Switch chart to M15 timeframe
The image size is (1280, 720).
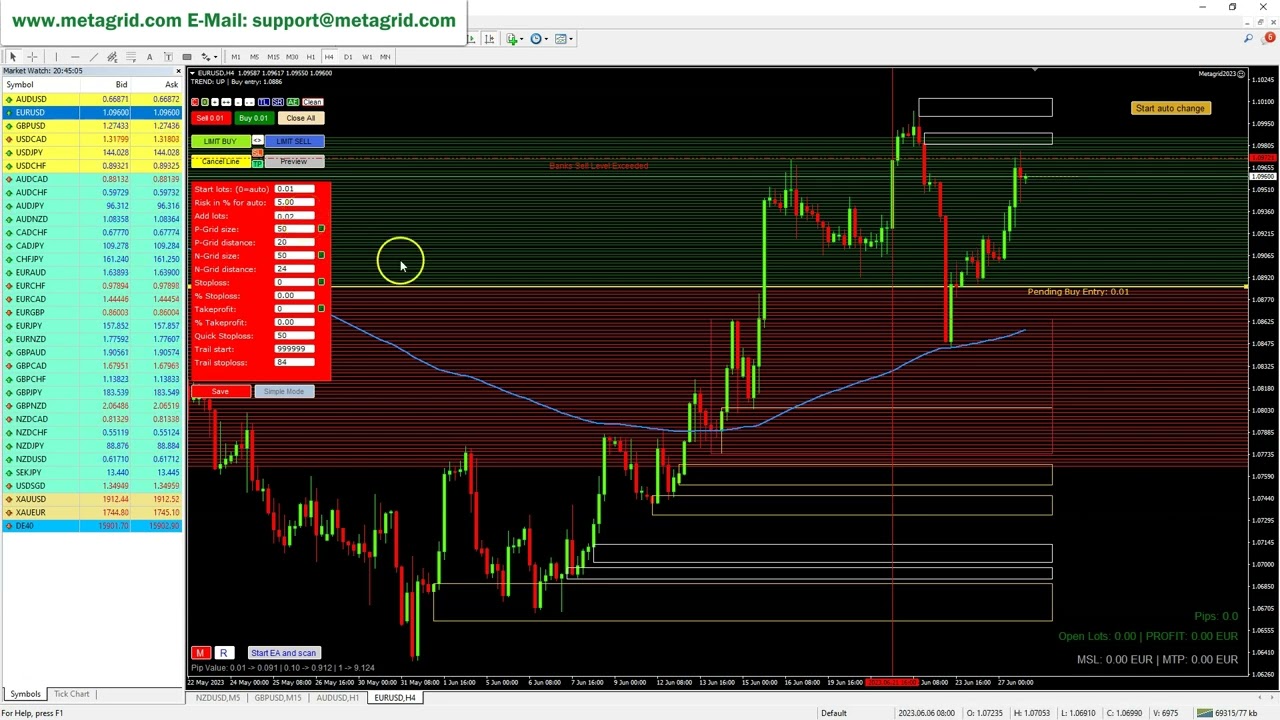273,57
